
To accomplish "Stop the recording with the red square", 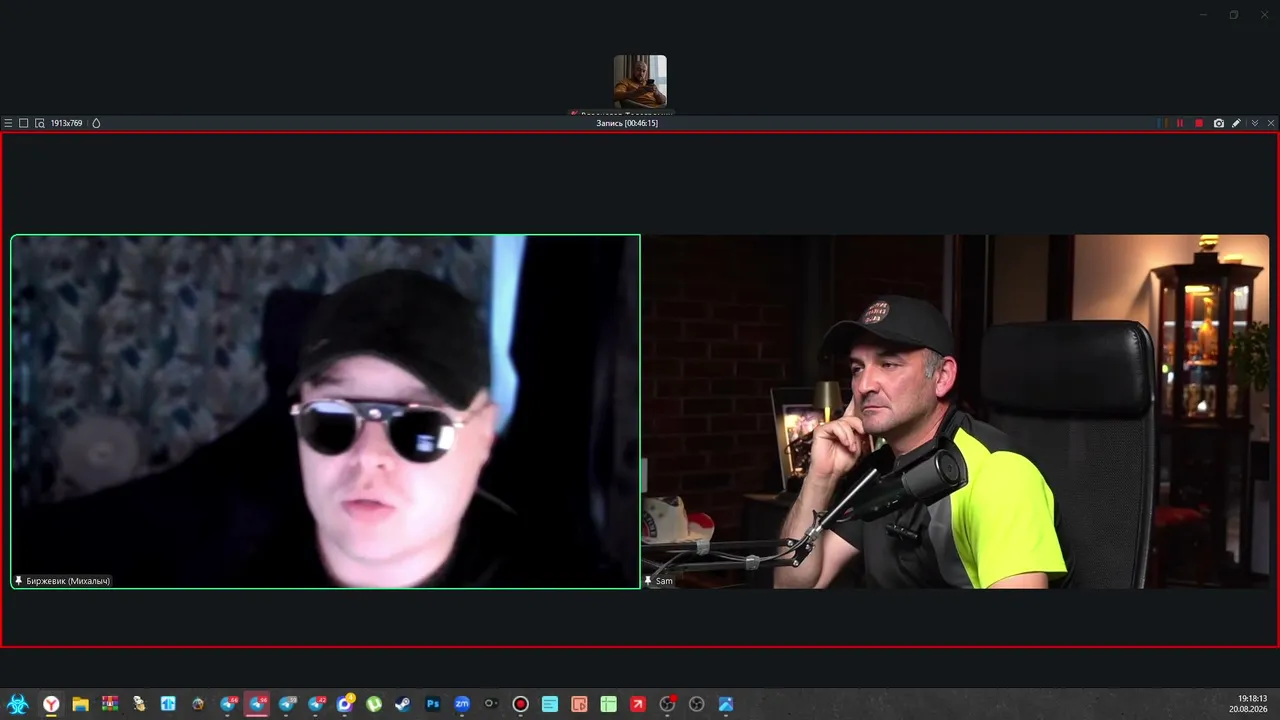I will point(1199,123).
